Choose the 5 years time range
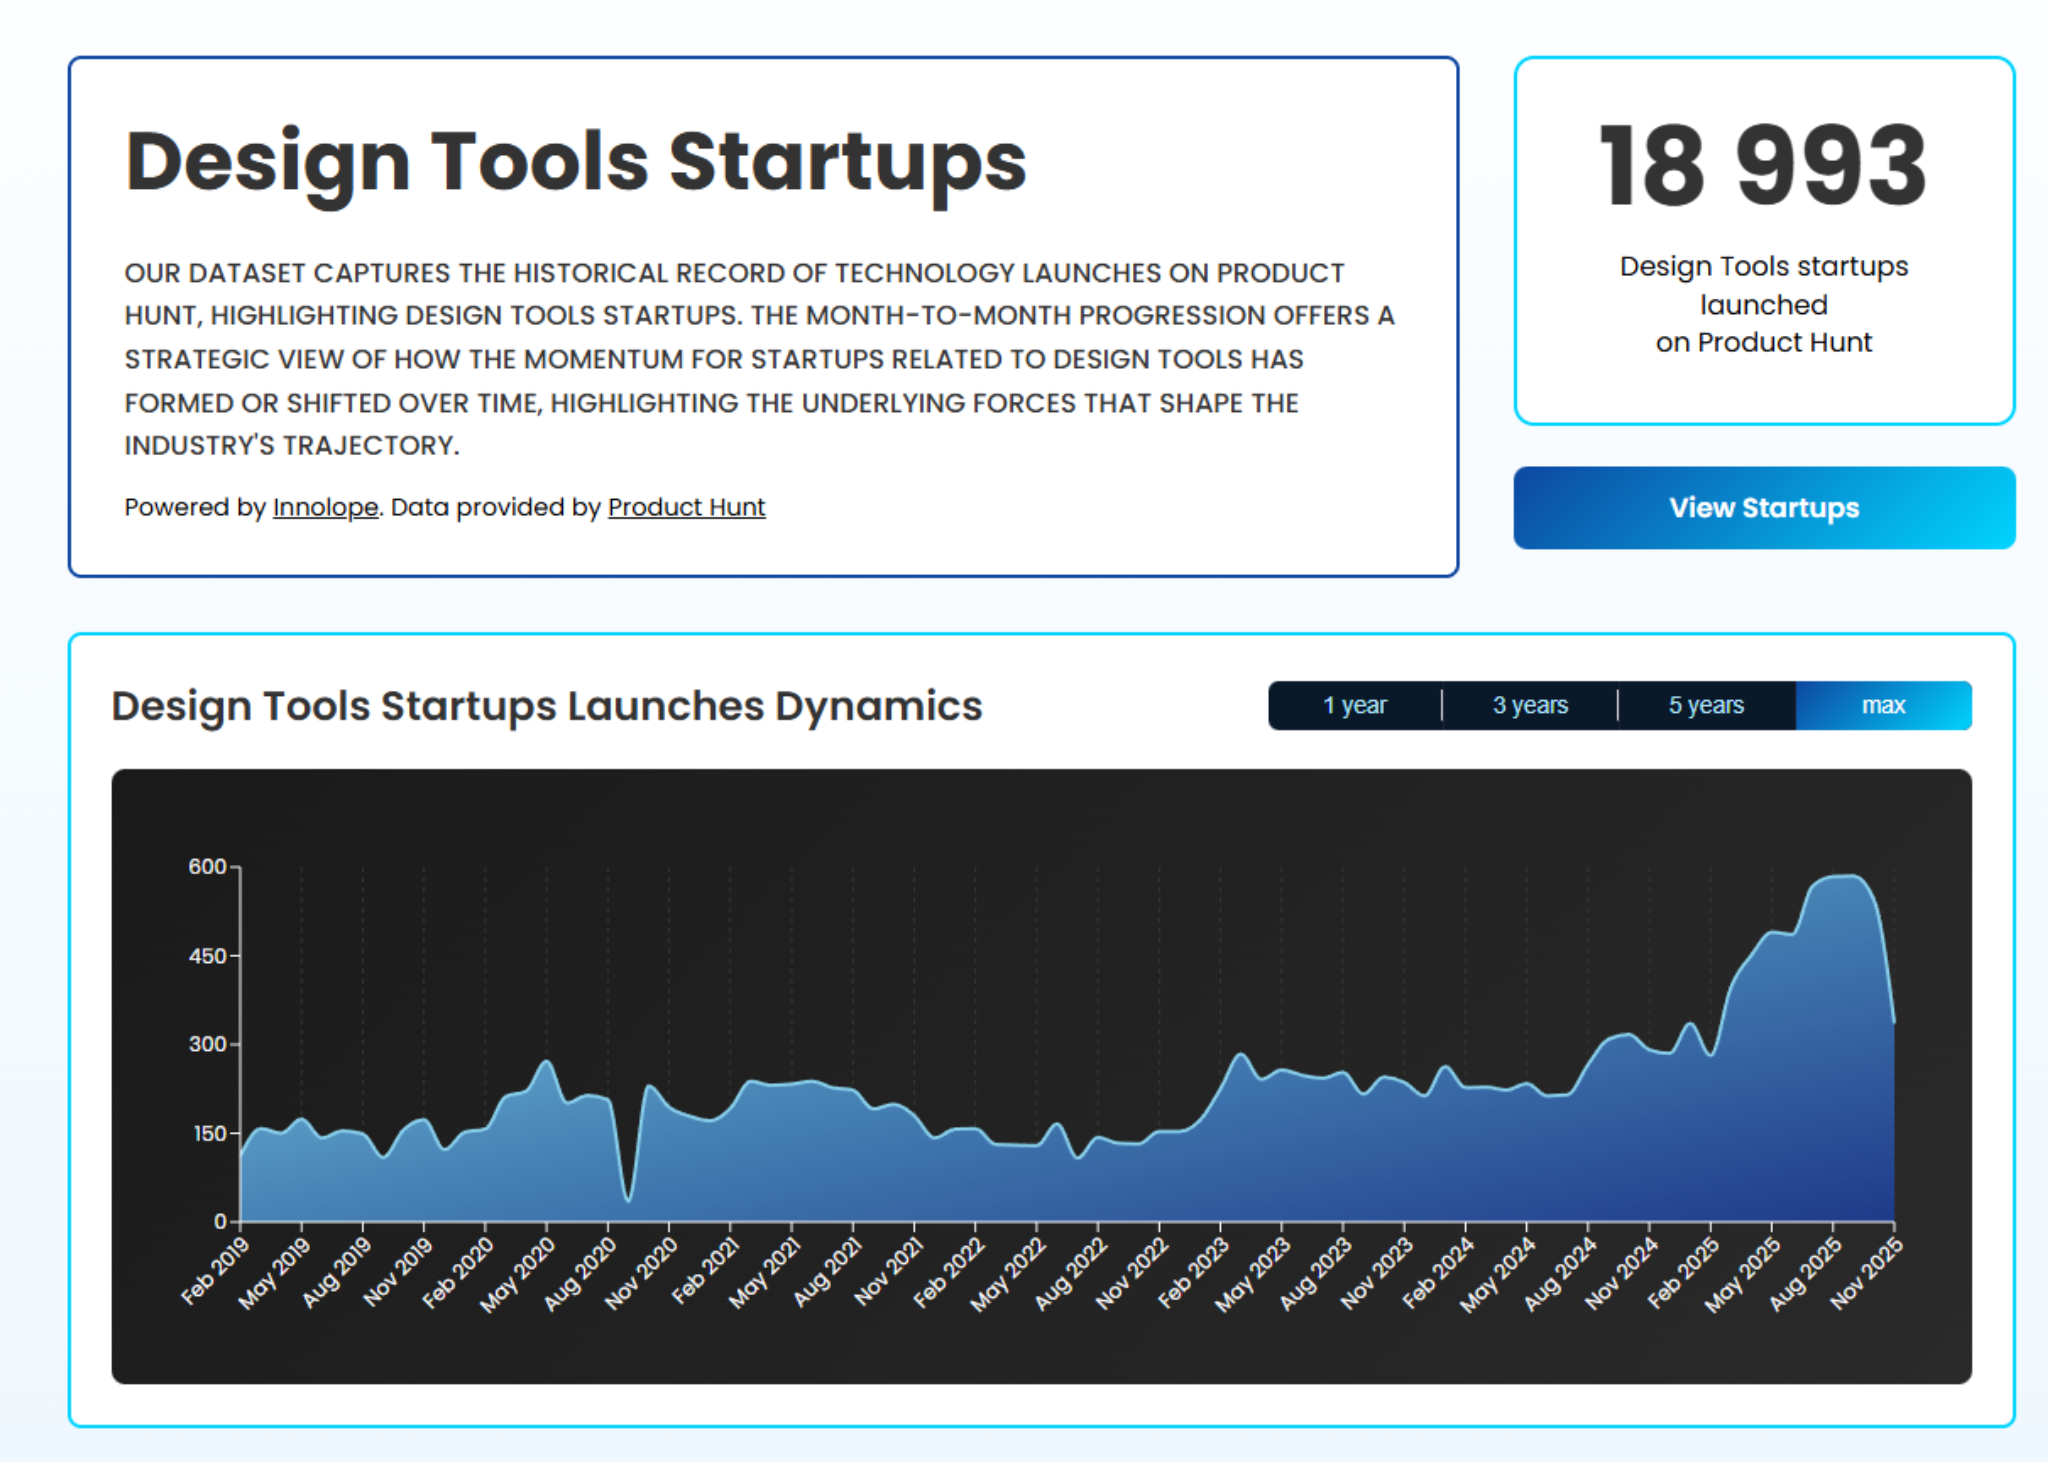The image size is (2048, 1462). (1706, 706)
